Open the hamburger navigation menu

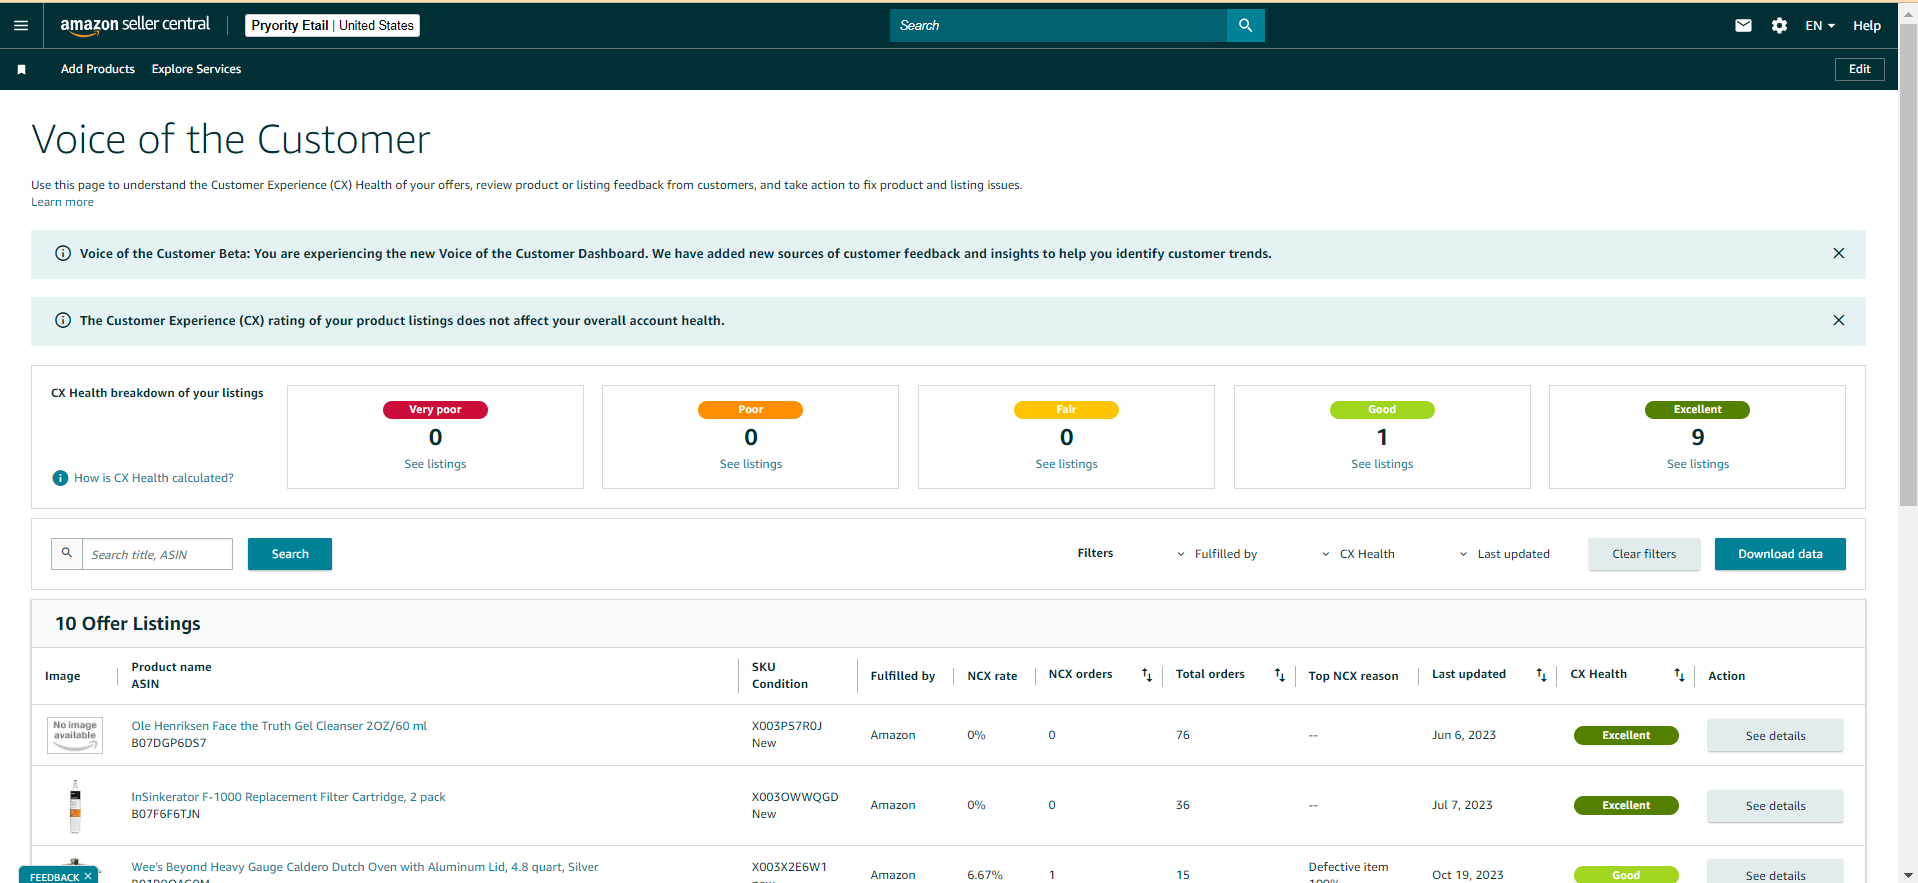(x=21, y=26)
